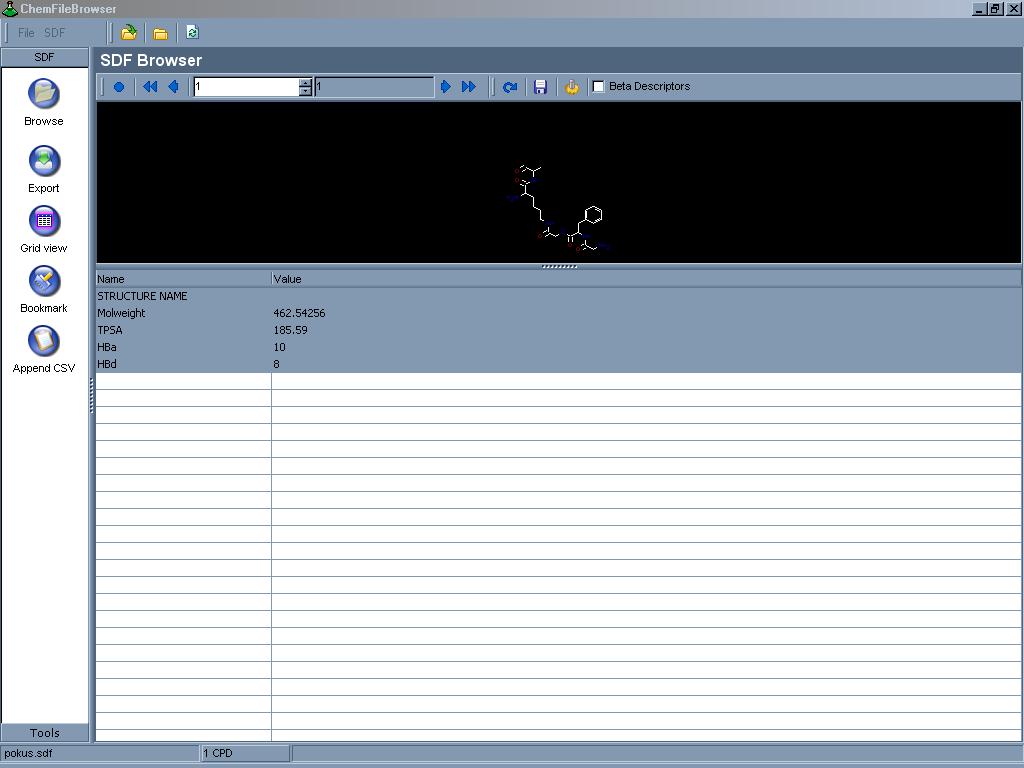Image resolution: width=1024 pixels, height=768 pixels.
Task: Click the blue redo/reload arrow icon
Action: click(x=510, y=87)
